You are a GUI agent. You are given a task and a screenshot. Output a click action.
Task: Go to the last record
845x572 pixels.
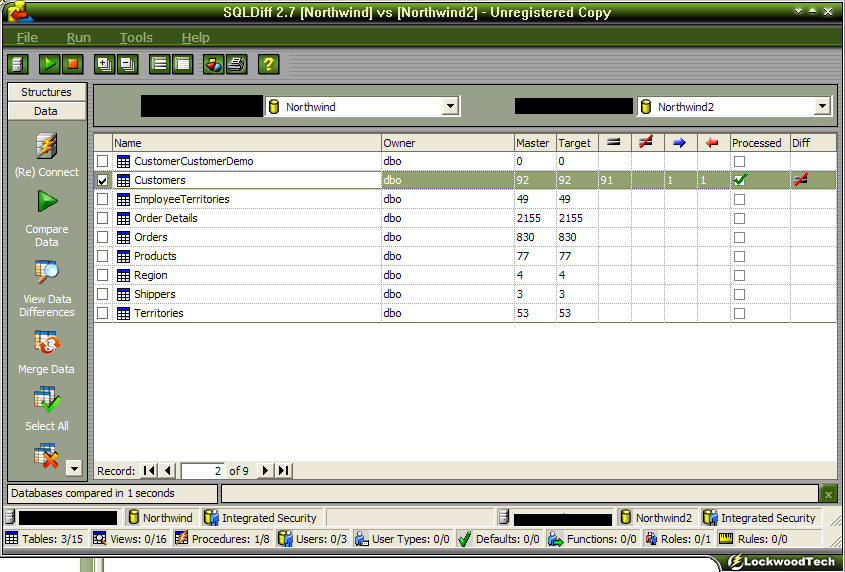[x=284, y=471]
